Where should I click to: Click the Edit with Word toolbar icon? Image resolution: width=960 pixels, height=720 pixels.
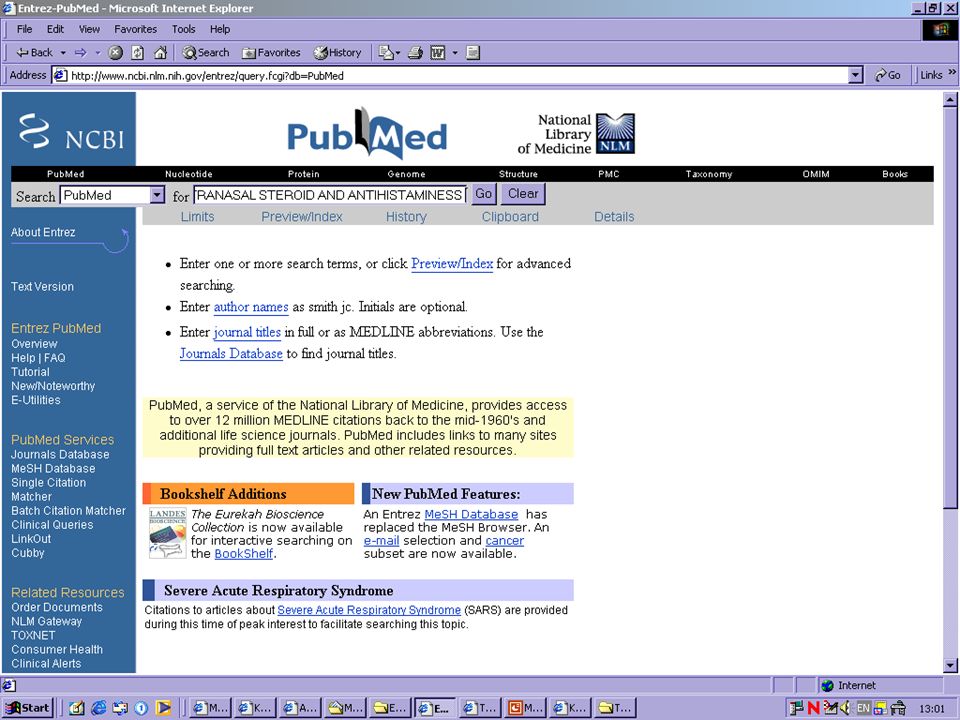tap(438, 53)
